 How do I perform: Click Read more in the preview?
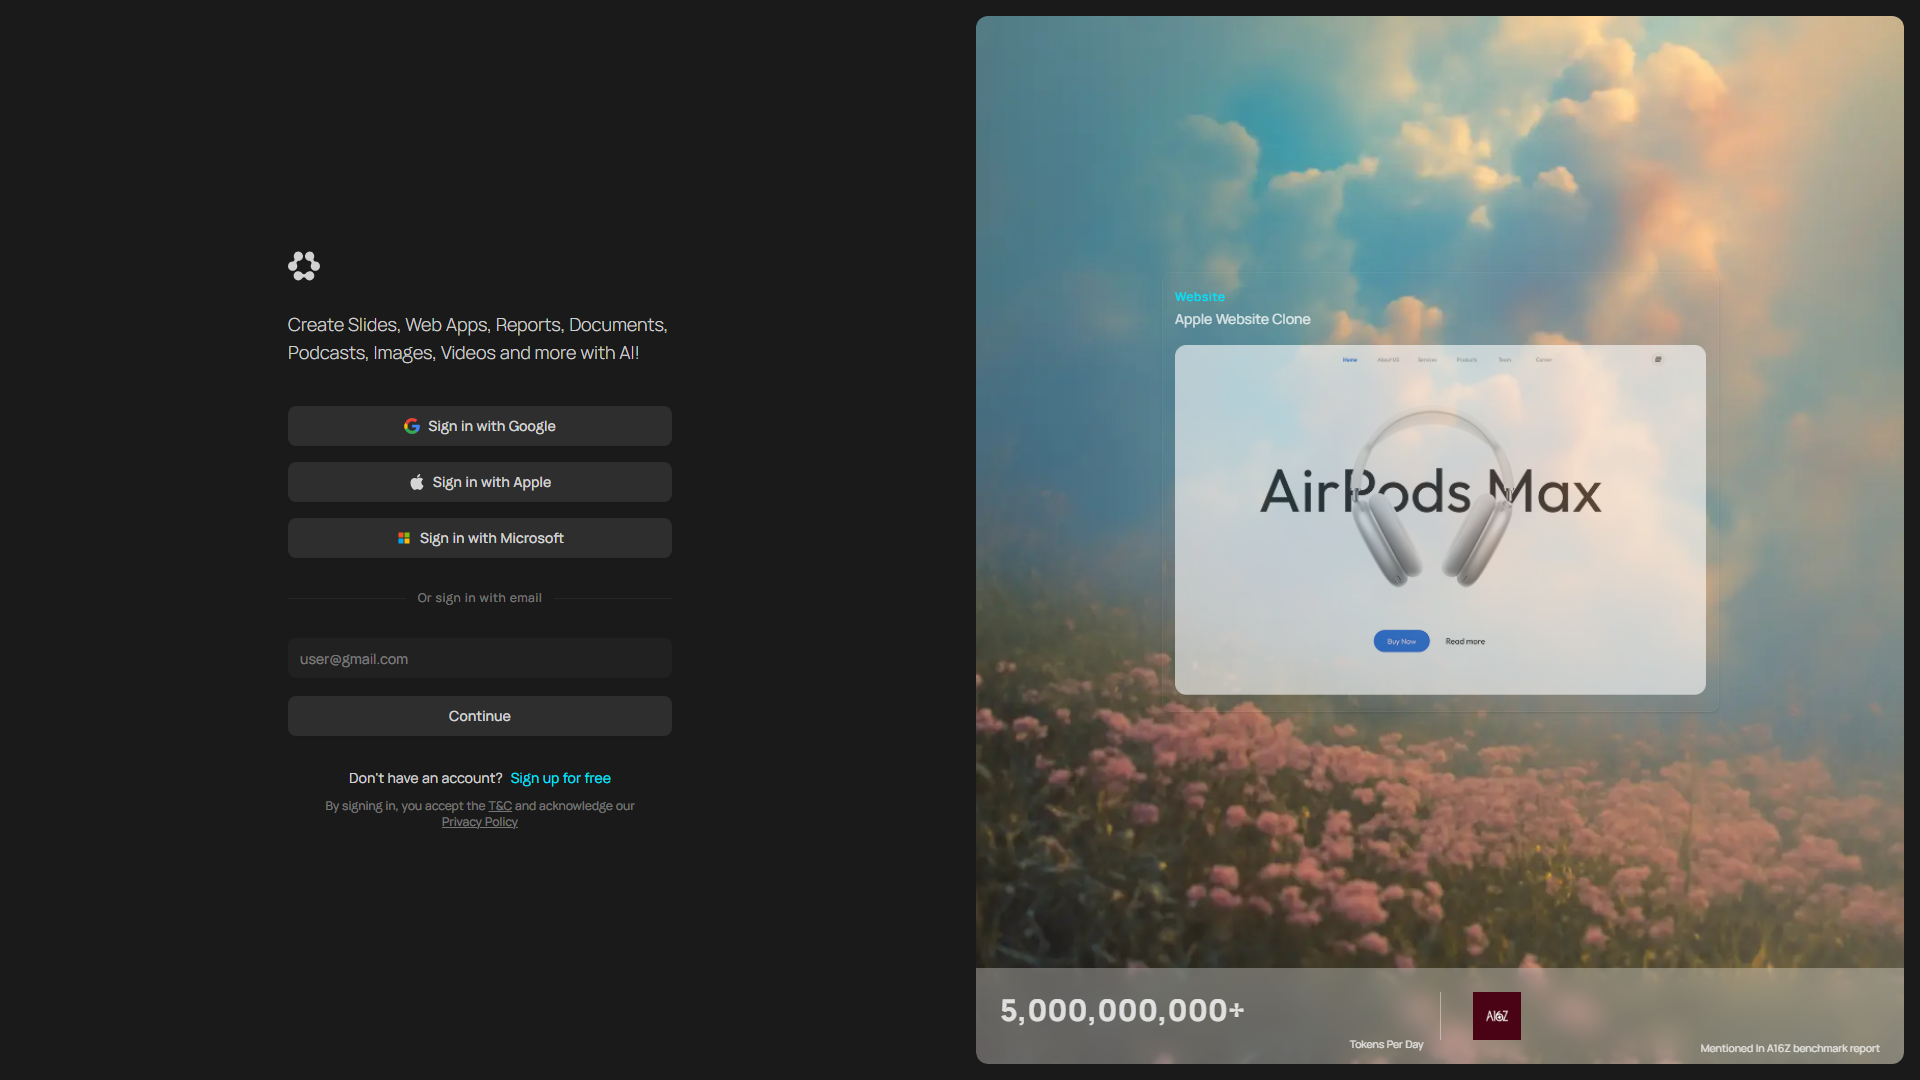[1465, 641]
